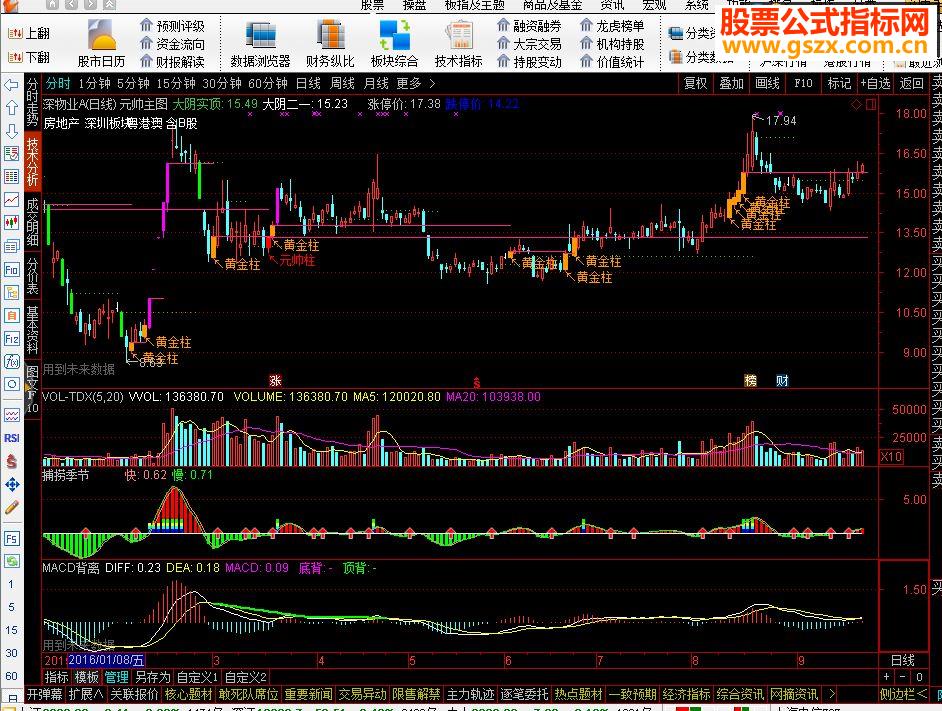The width and height of the screenshot is (942, 711).
Task: Open the 数据浏览器 toolbar icon
Action: coord(261,43)
